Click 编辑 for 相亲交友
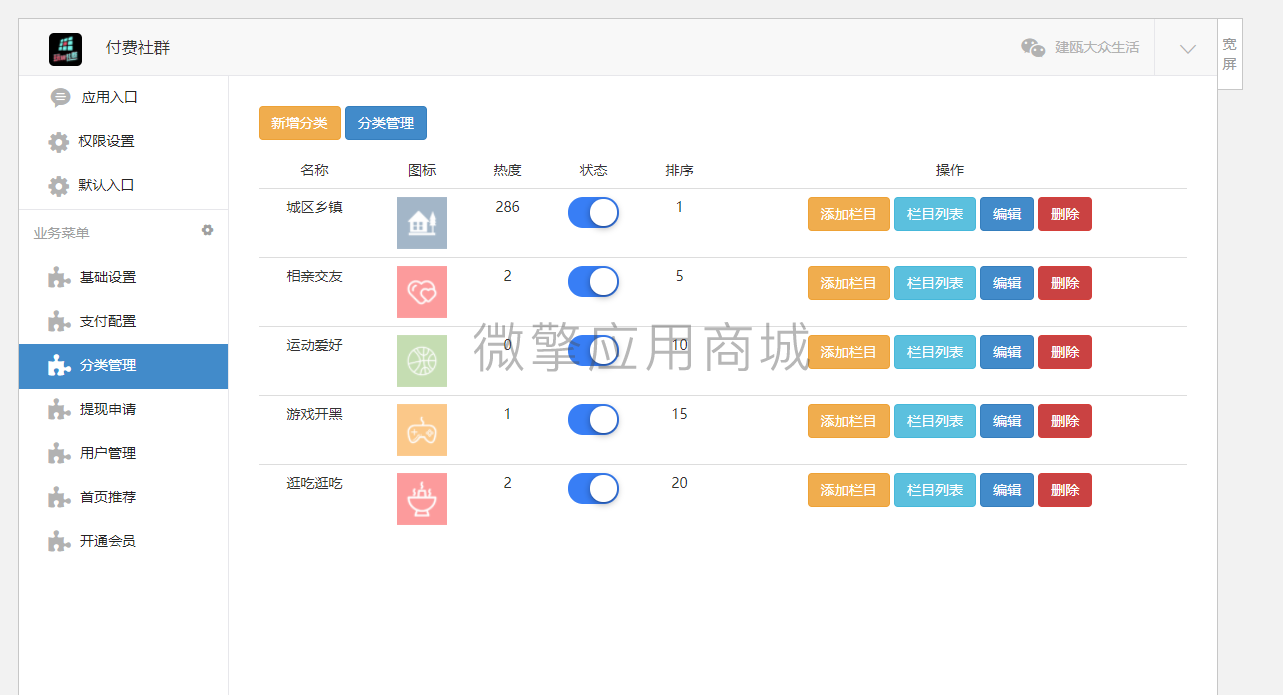This screenshot has height=695, width=1283. [x=1007, y=283]
